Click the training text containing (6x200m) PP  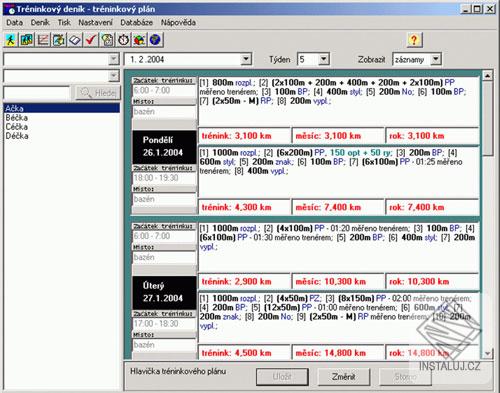339,172
